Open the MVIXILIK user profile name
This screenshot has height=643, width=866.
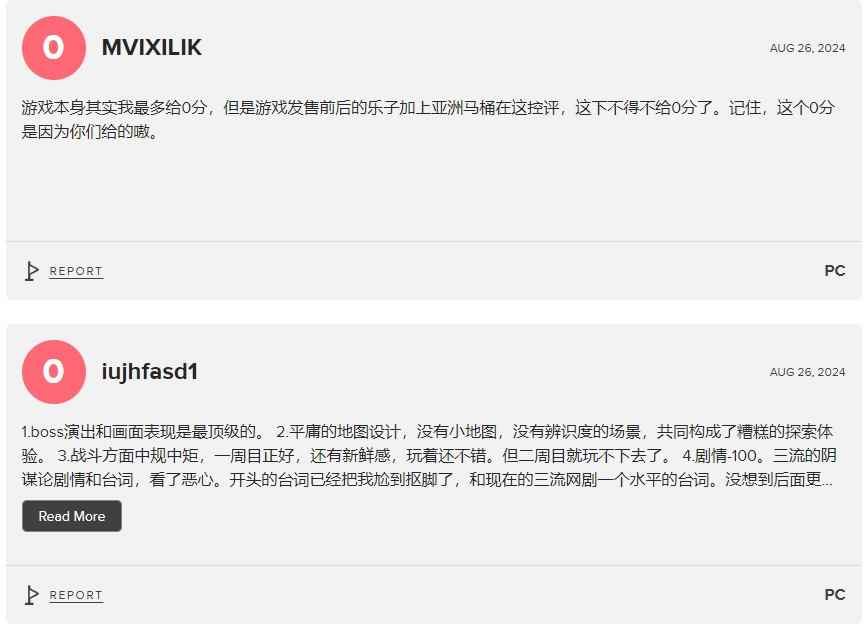[152, 48]
